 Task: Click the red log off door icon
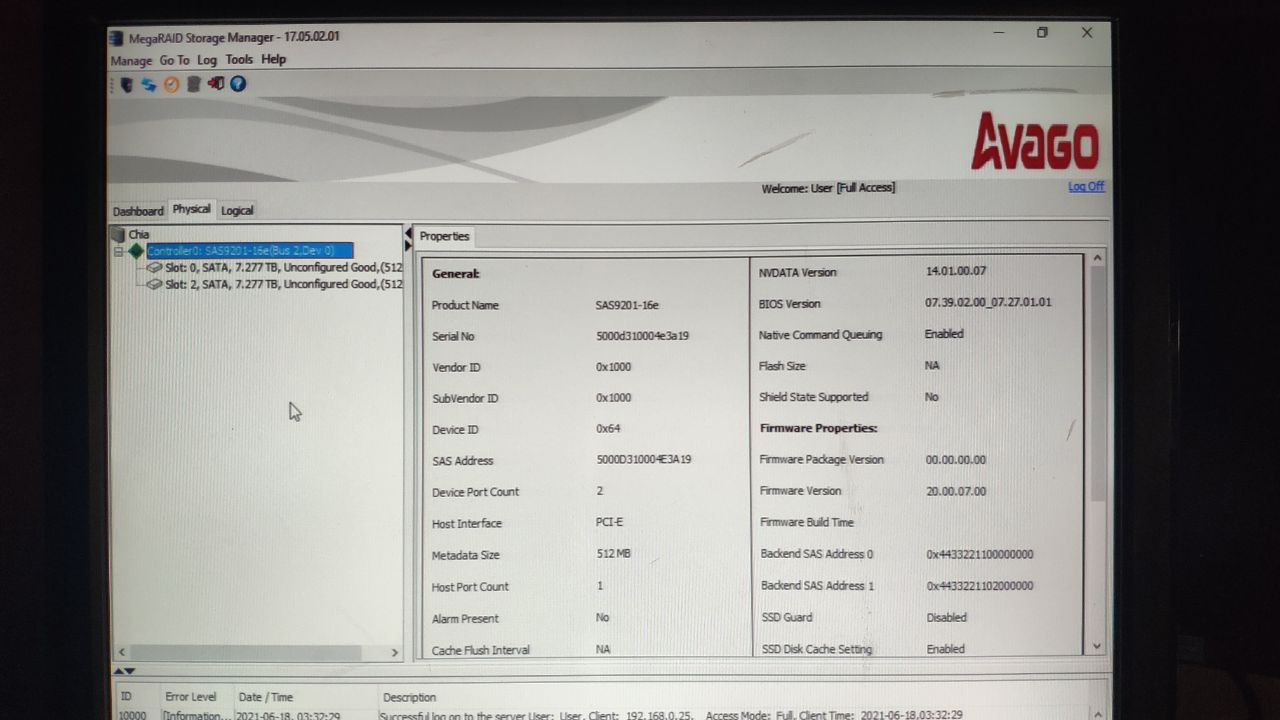(x=216, y=85)
